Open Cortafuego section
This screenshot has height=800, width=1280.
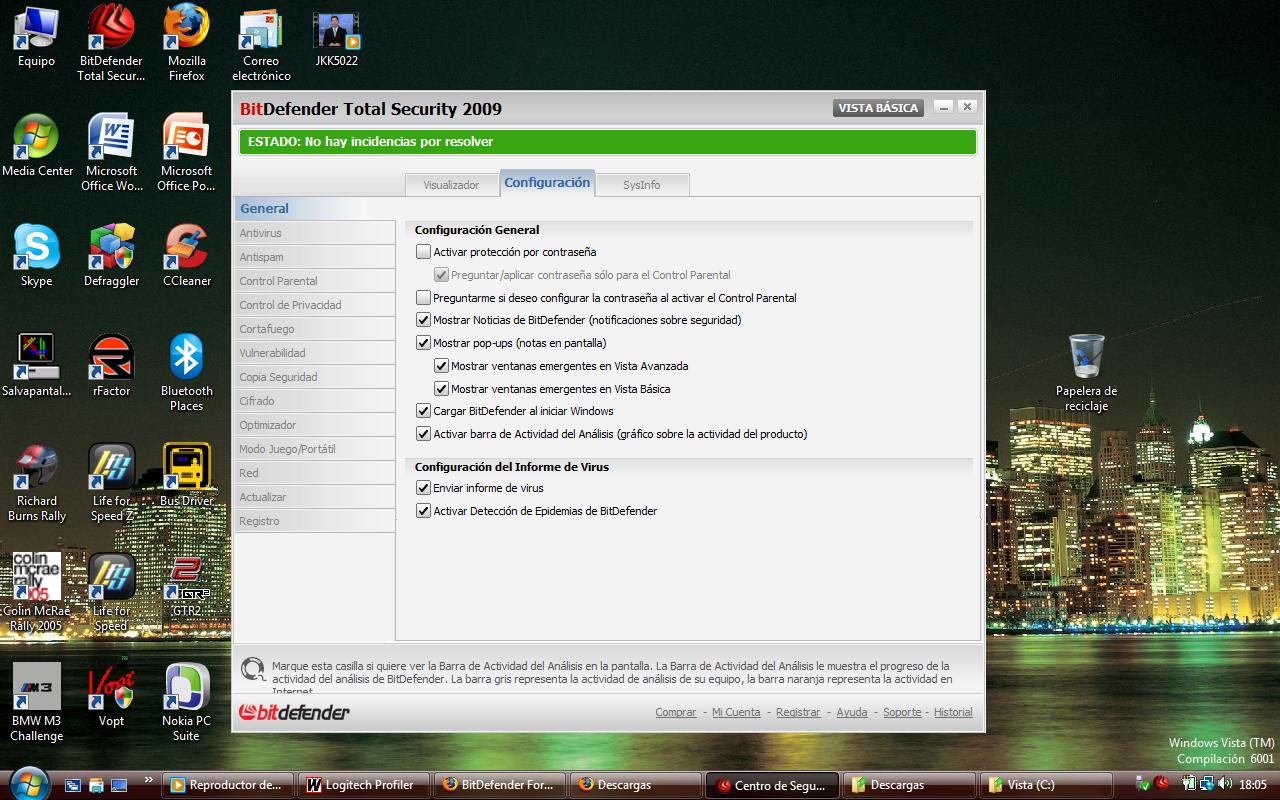coord(315,329)
